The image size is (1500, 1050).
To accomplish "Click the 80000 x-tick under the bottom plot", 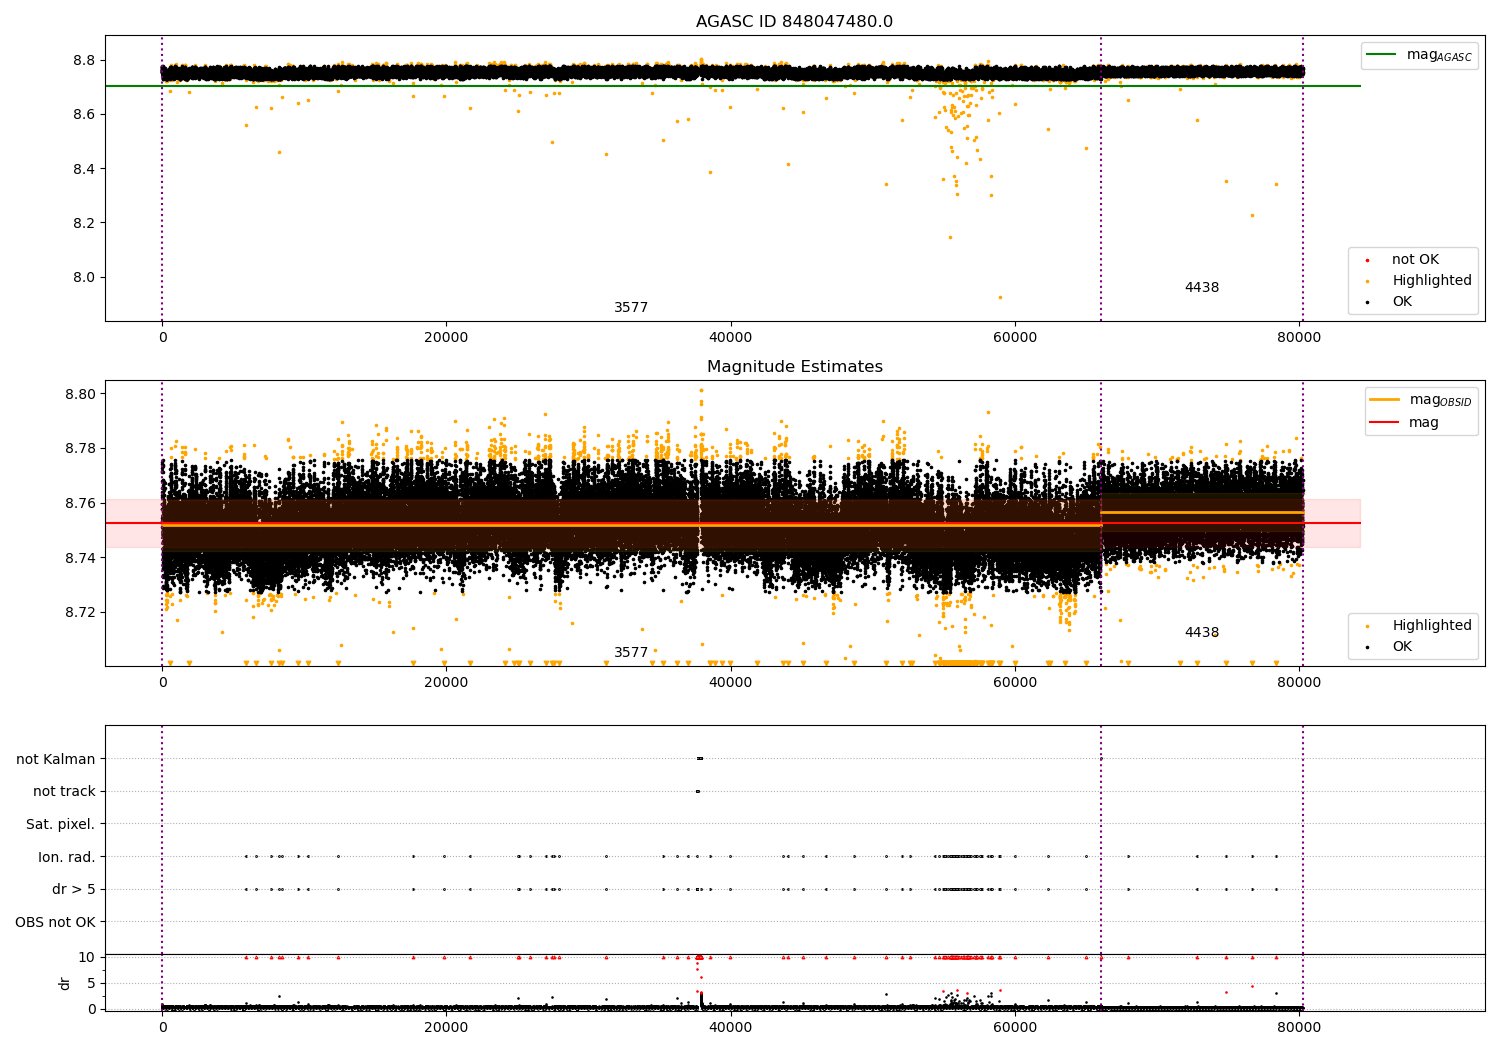I will click(x=1299, y=1028).
